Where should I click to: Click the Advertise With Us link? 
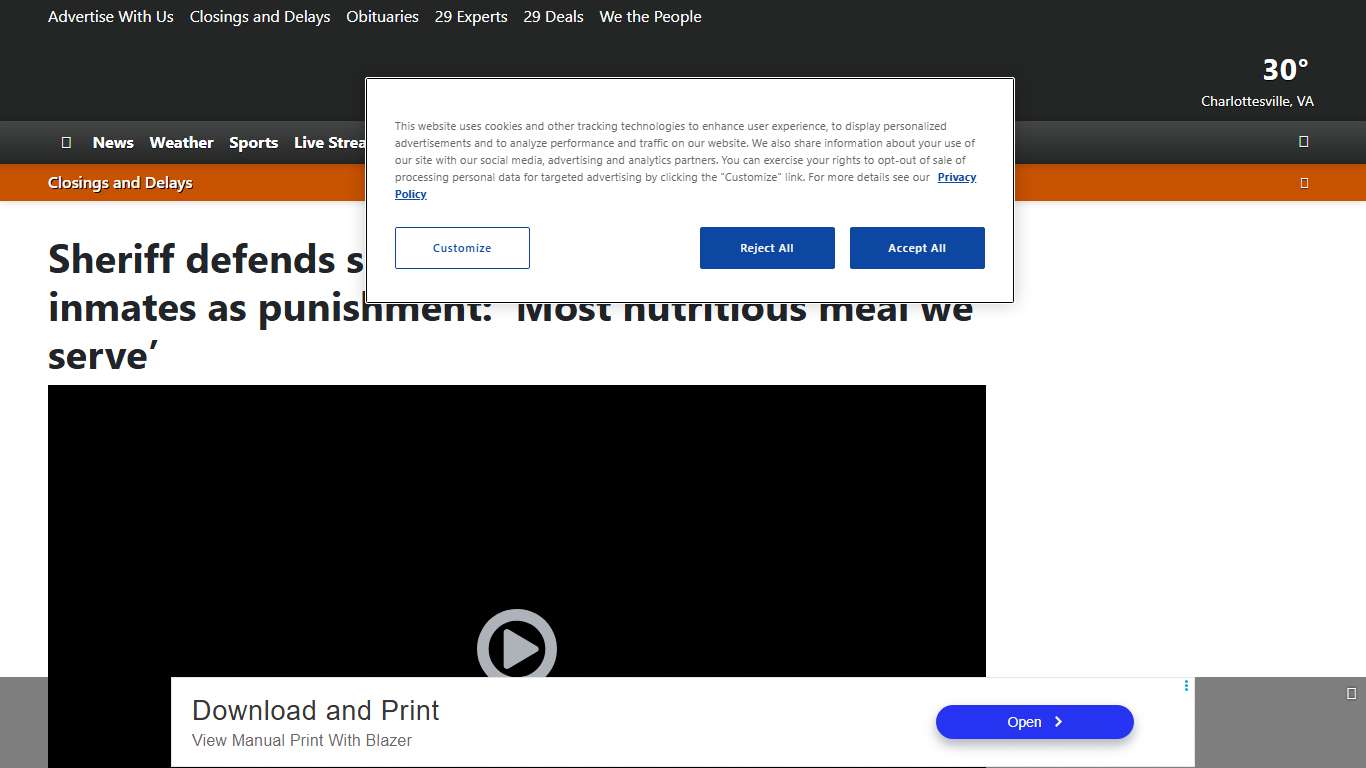[111, 17]
